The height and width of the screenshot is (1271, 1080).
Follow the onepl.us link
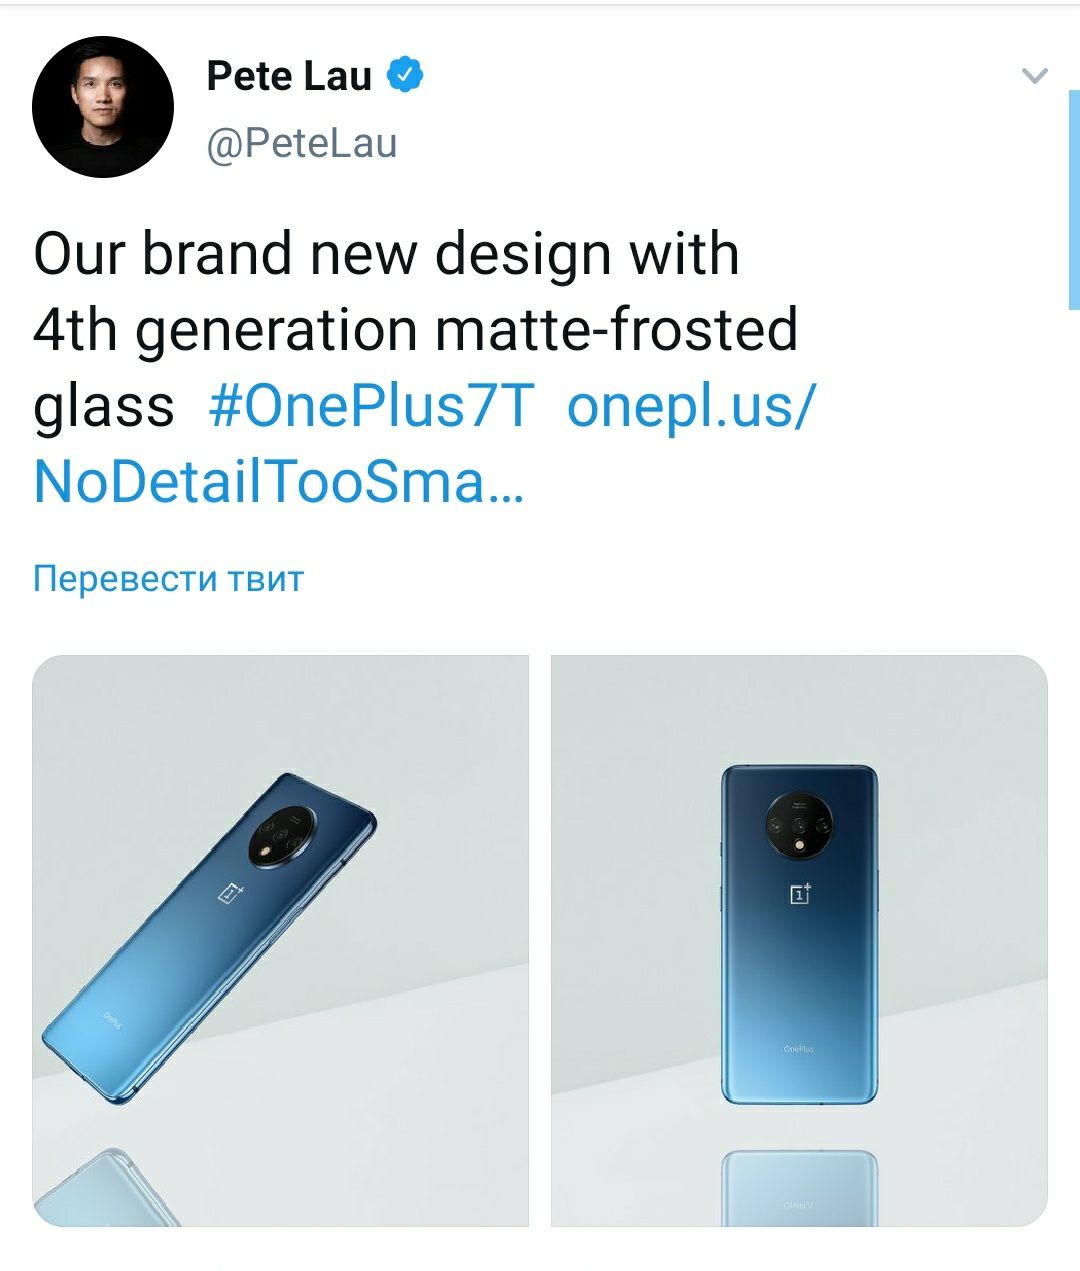690,406
